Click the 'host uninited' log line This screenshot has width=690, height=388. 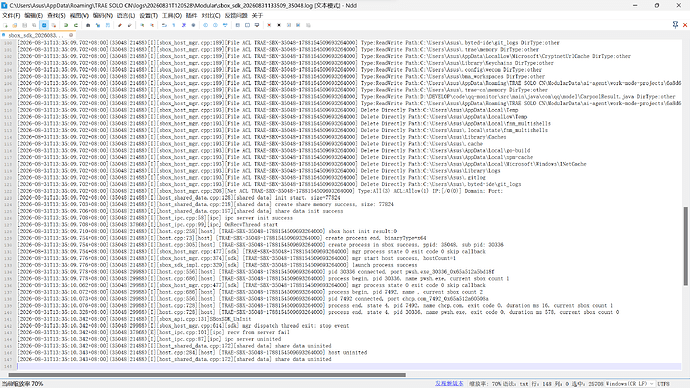[x=192, y=352]
